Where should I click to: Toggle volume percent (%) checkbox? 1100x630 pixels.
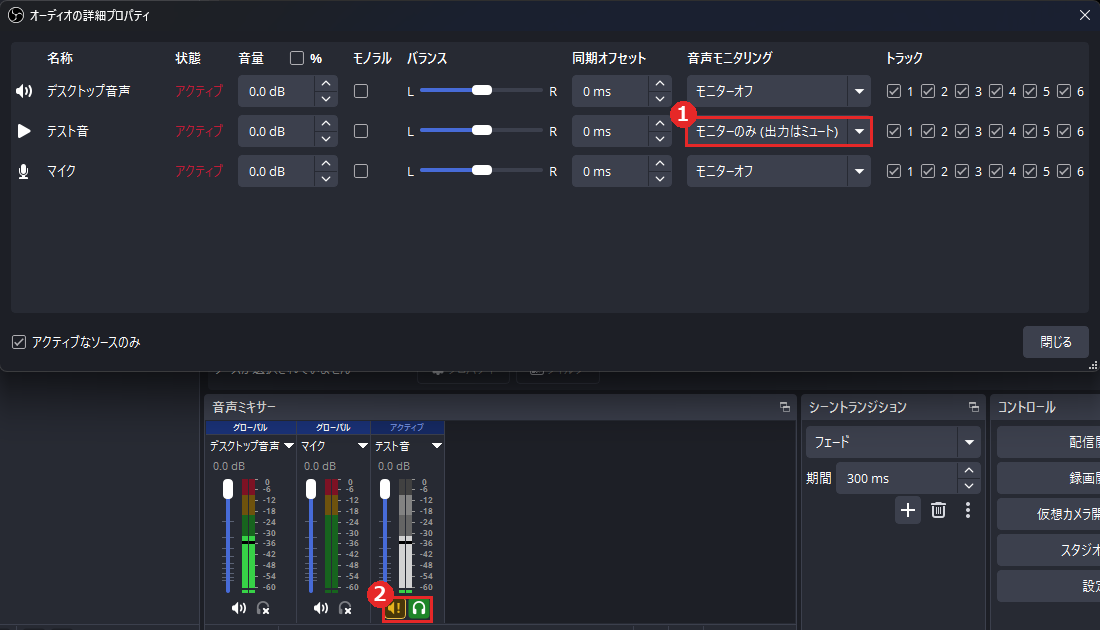coord(297,58)
